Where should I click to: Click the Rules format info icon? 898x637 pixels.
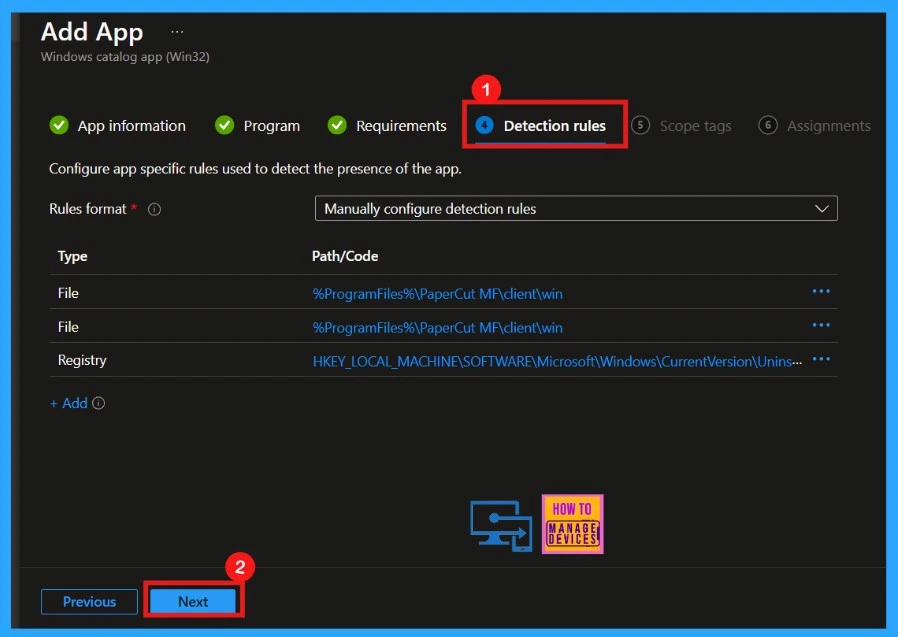point(154,210)
